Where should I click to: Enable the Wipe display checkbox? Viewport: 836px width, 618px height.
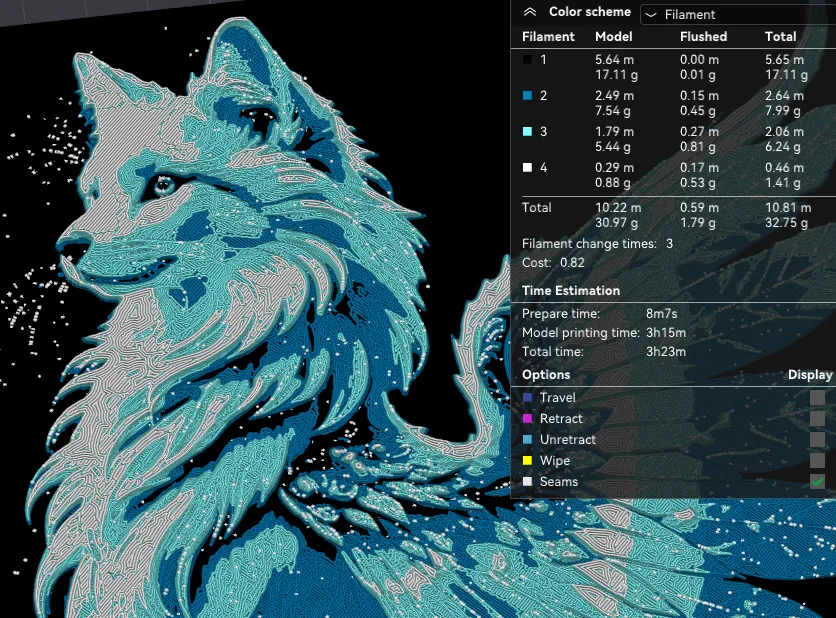(x=817, y=460)
